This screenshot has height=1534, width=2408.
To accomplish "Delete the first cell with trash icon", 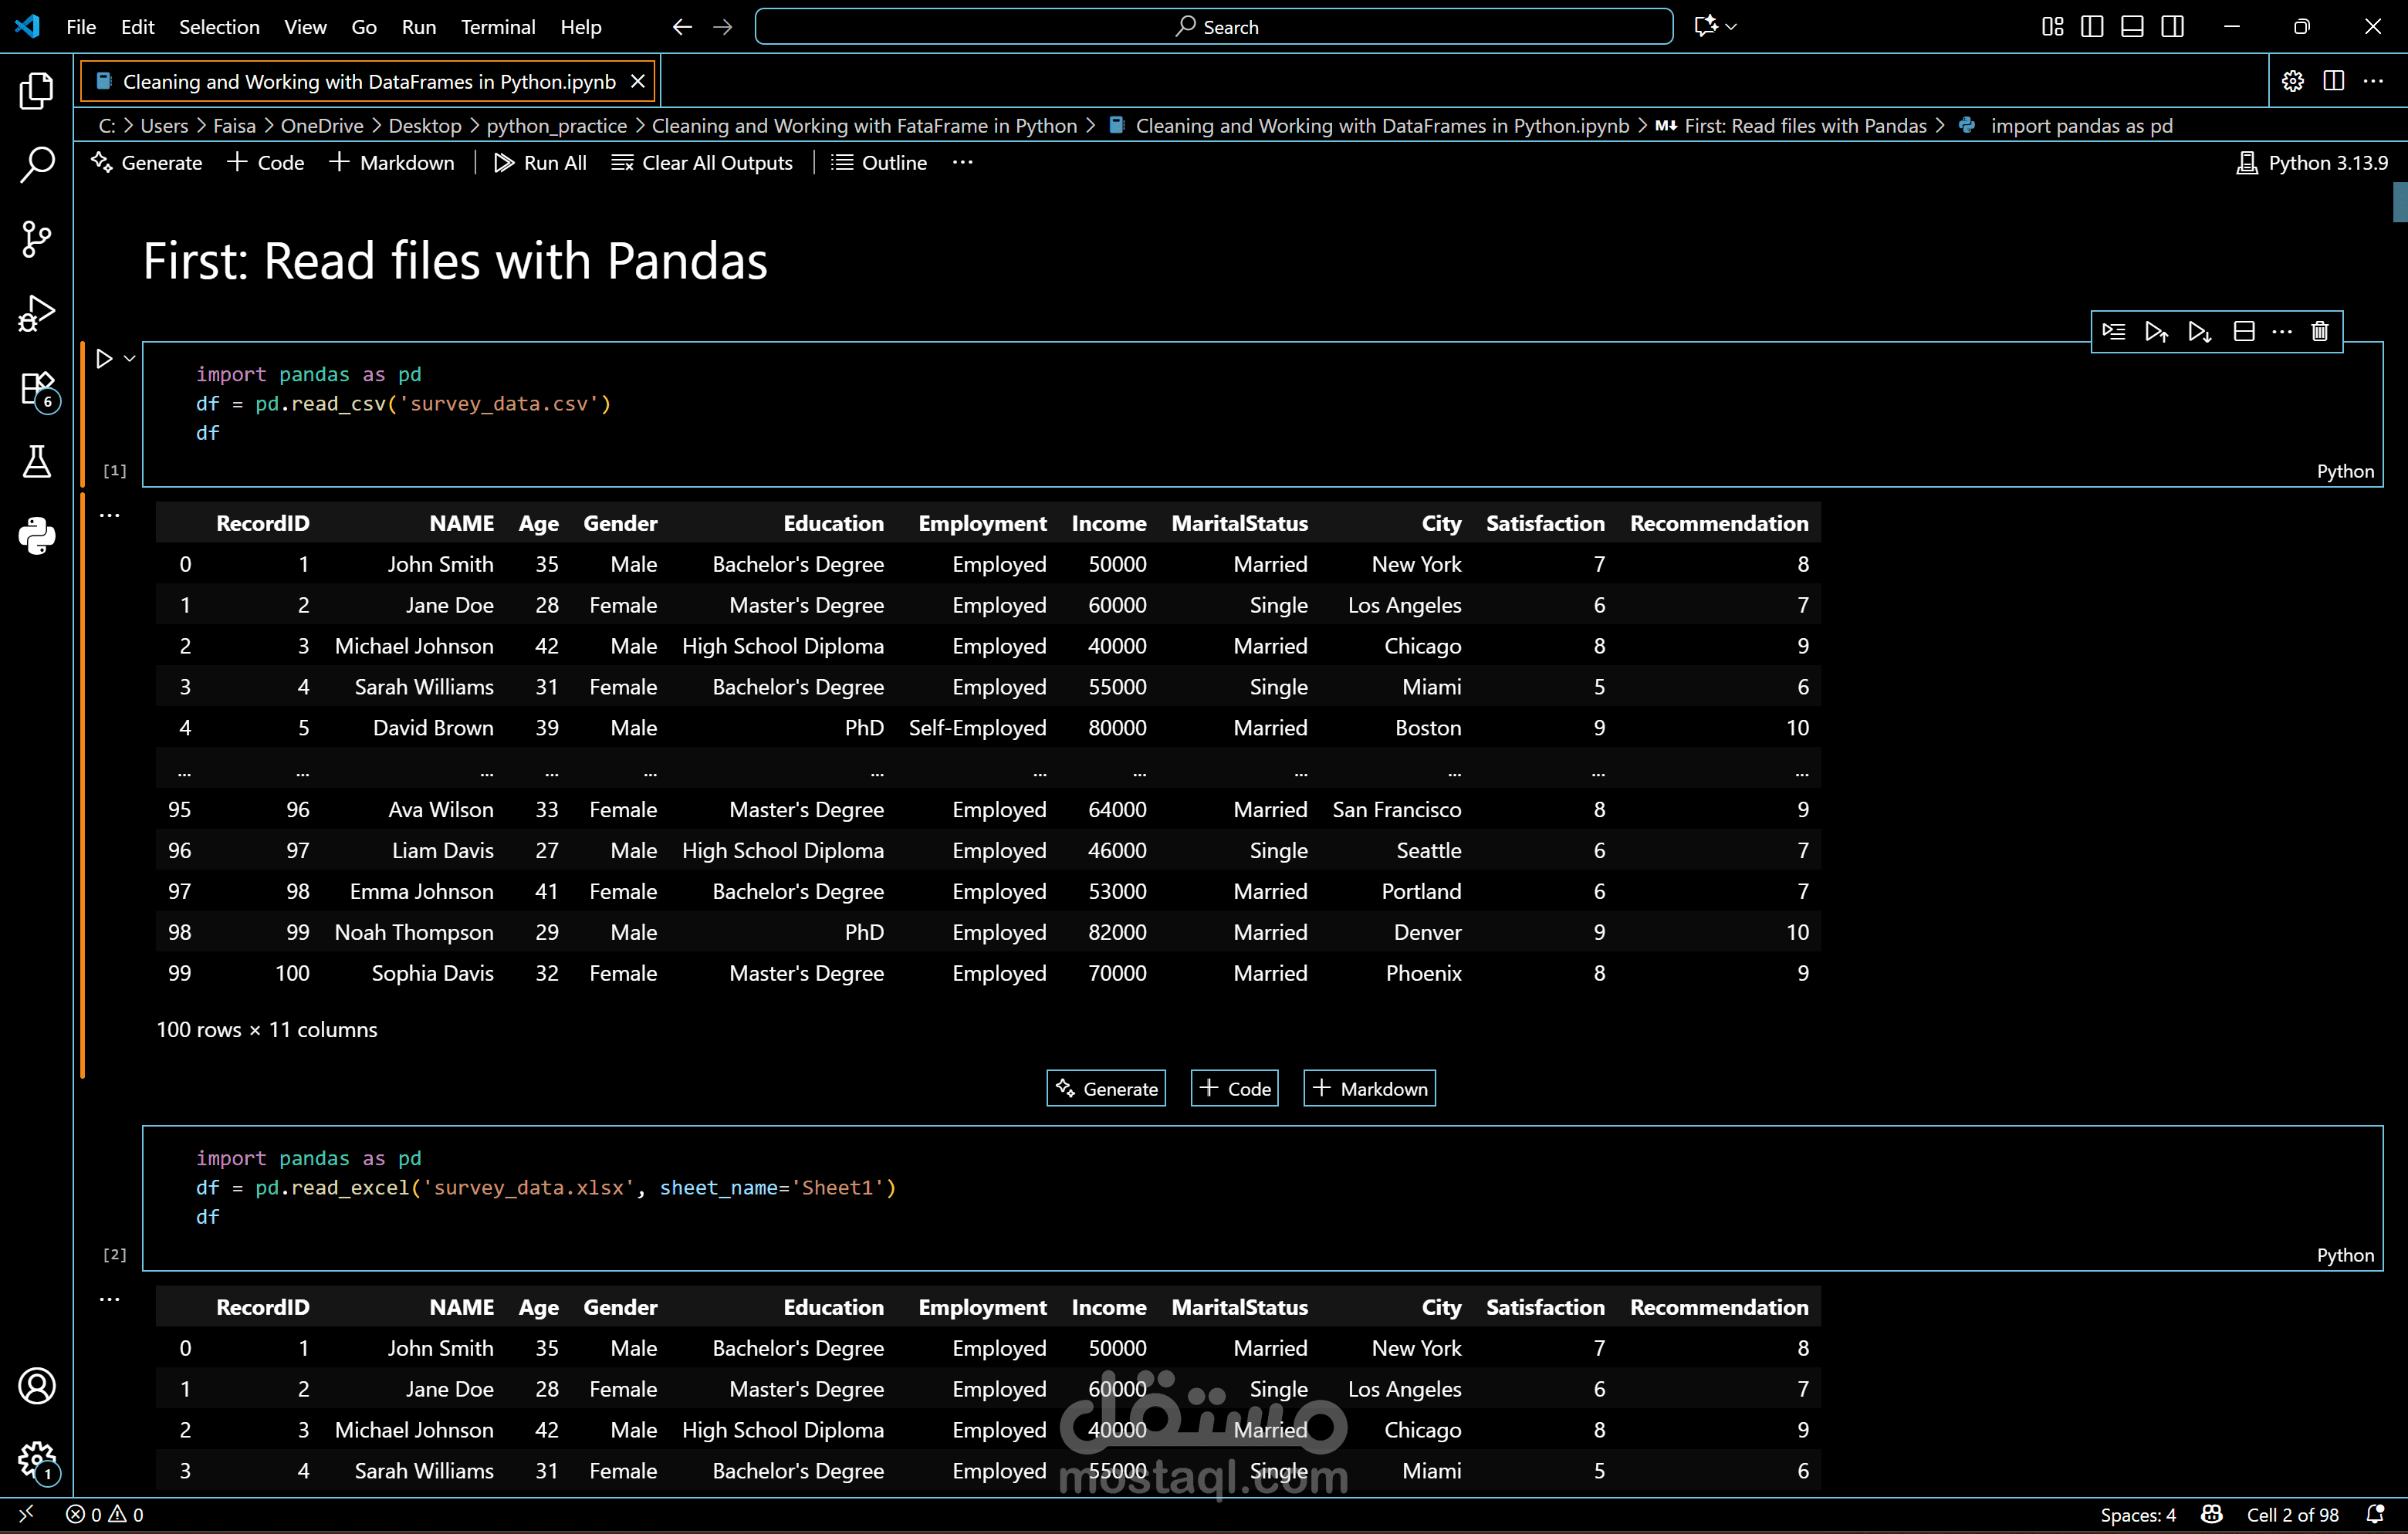I will (2319, 331).
